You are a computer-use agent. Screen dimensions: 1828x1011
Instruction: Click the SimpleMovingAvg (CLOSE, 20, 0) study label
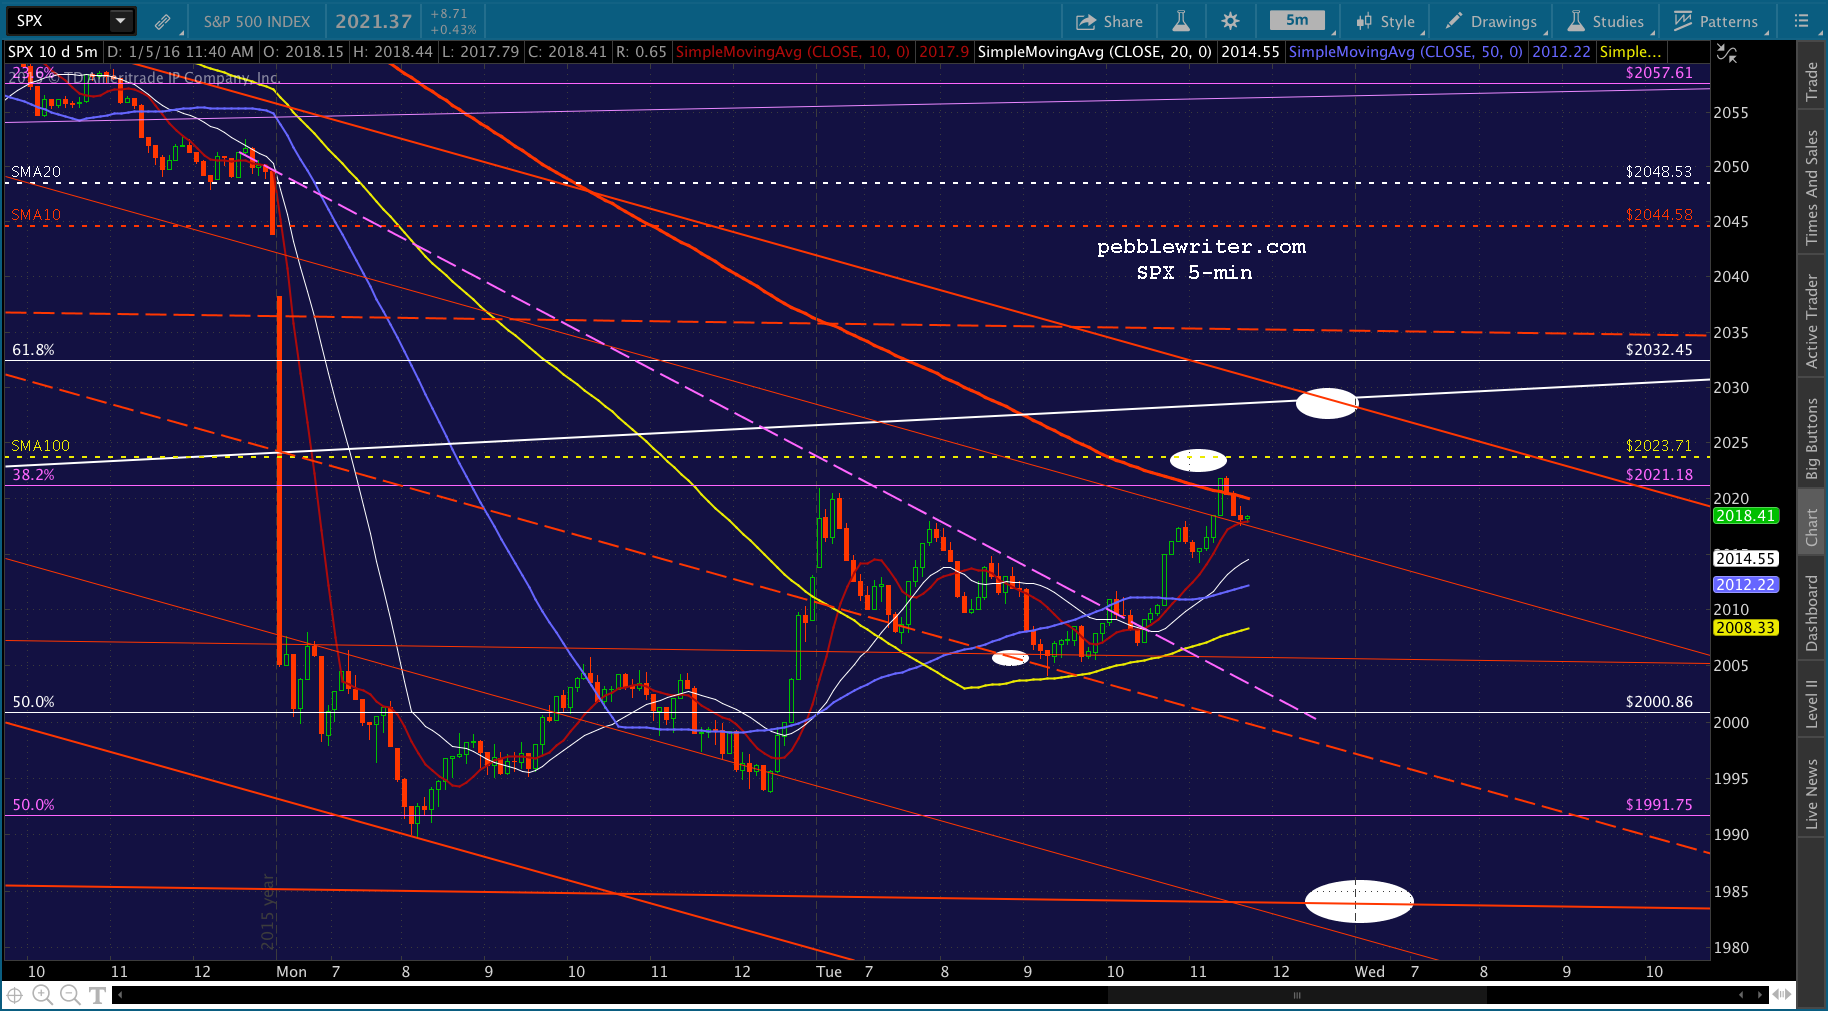click(x=1094, y=52)
